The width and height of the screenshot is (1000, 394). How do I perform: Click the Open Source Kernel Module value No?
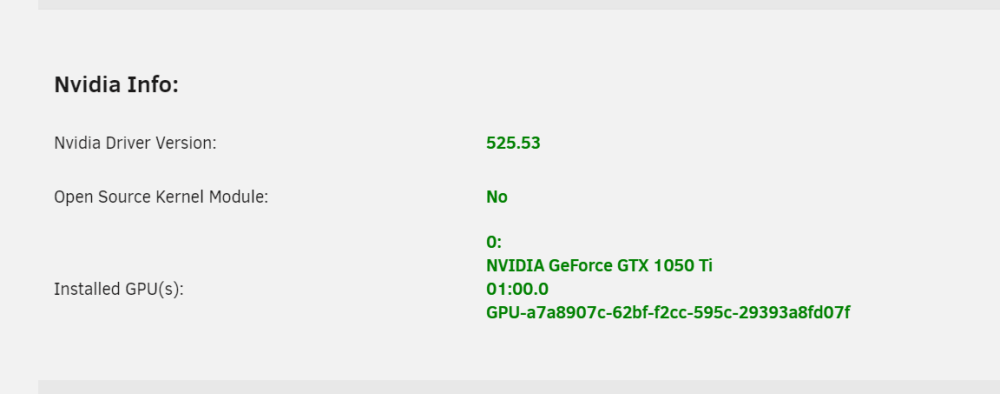(x=497, y=196)
